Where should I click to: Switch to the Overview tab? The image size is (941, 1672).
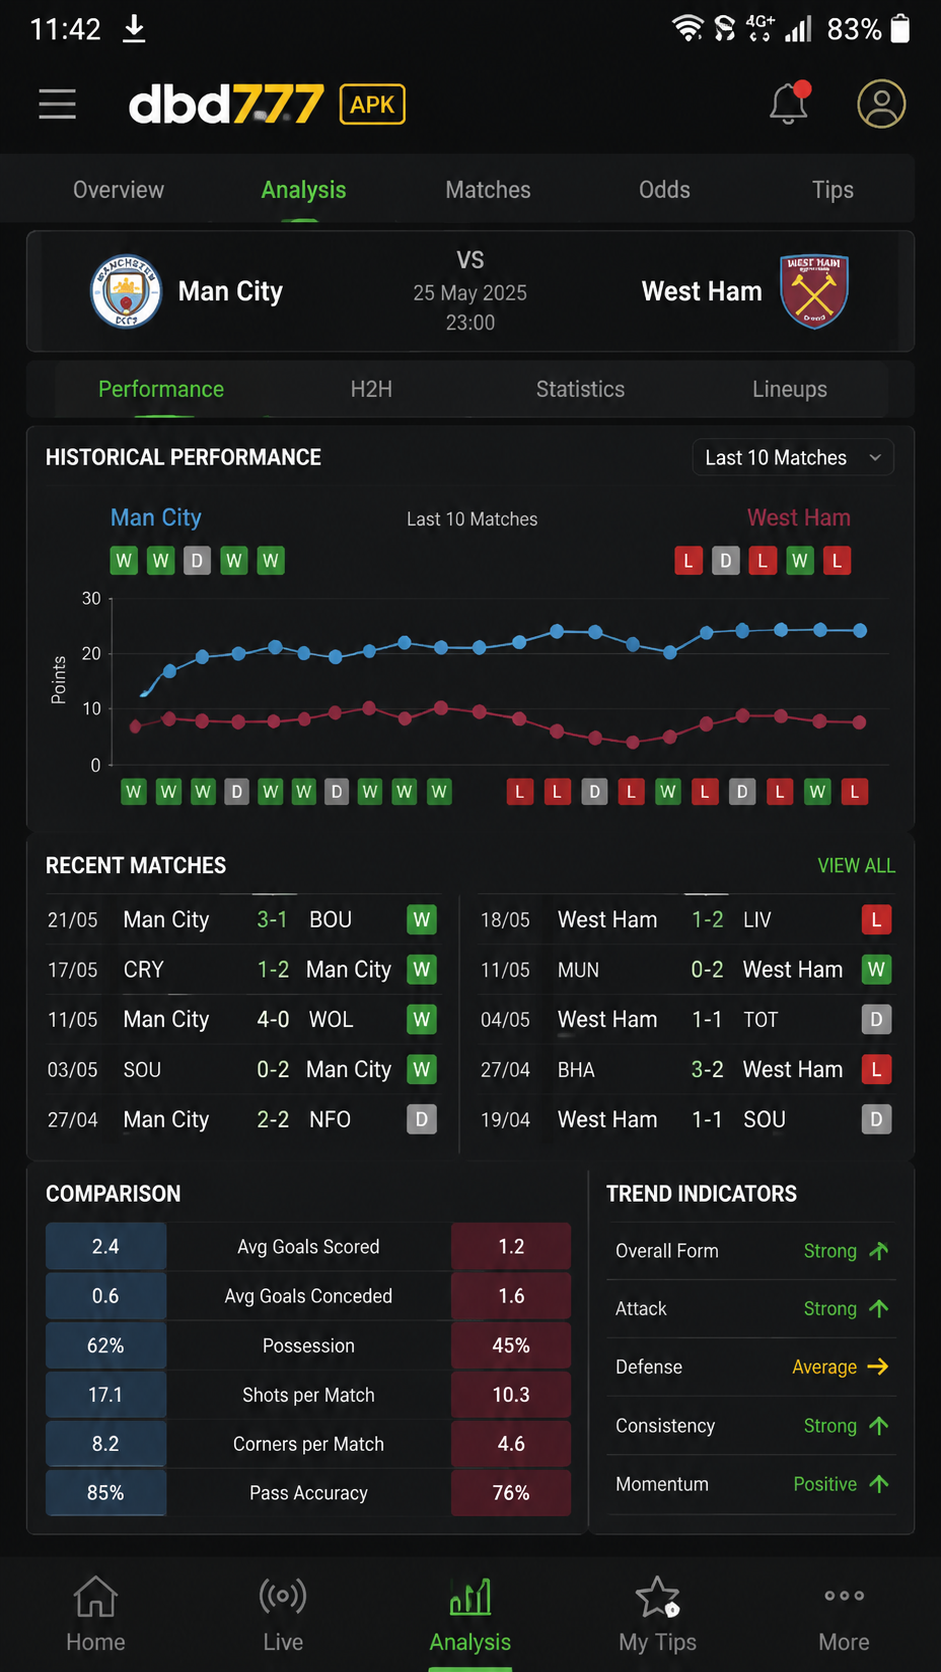118,190
